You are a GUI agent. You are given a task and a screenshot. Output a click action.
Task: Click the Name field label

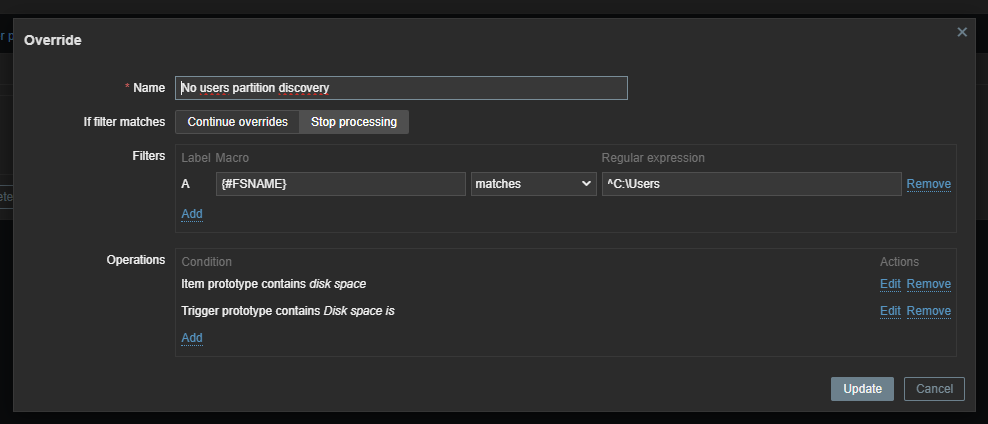149,88
